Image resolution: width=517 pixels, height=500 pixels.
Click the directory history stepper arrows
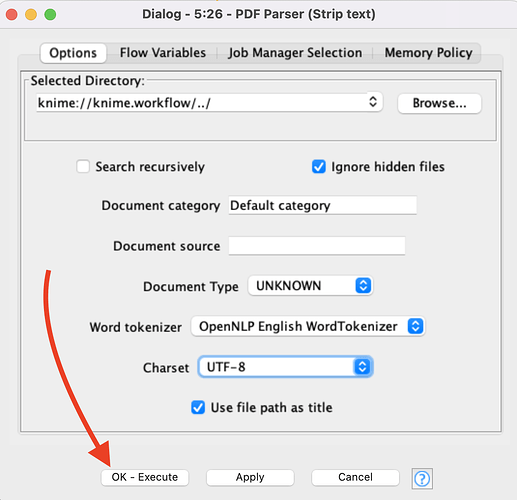tap(373, 102)
